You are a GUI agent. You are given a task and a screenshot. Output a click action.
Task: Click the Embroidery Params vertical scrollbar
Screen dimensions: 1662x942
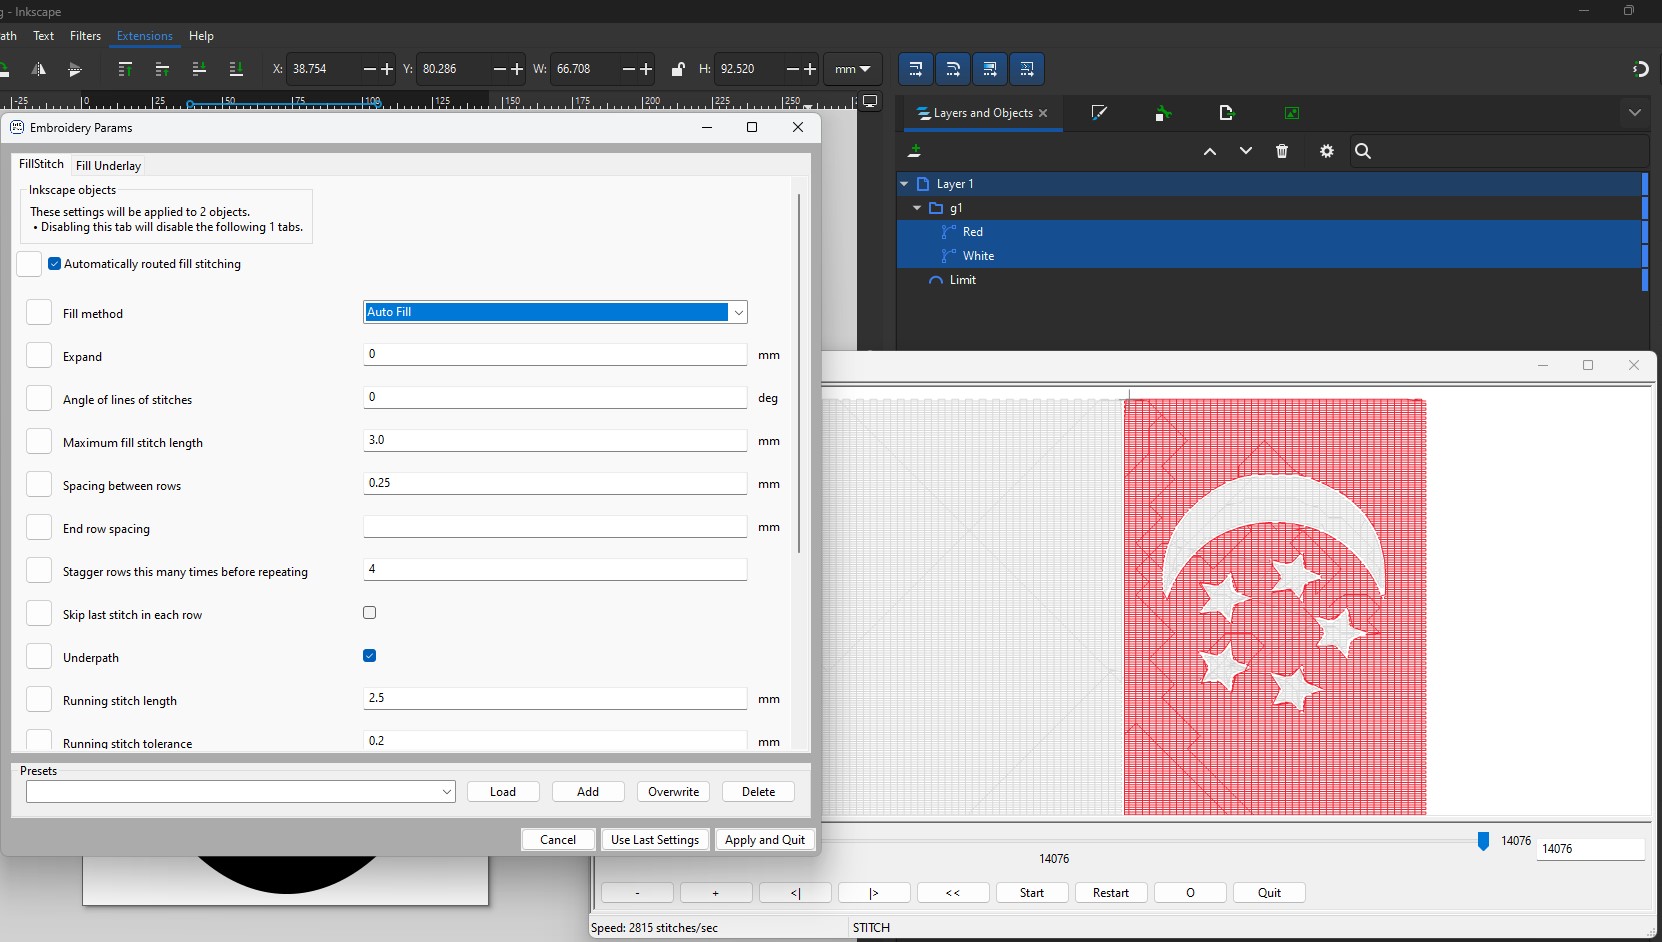(798, 373)
